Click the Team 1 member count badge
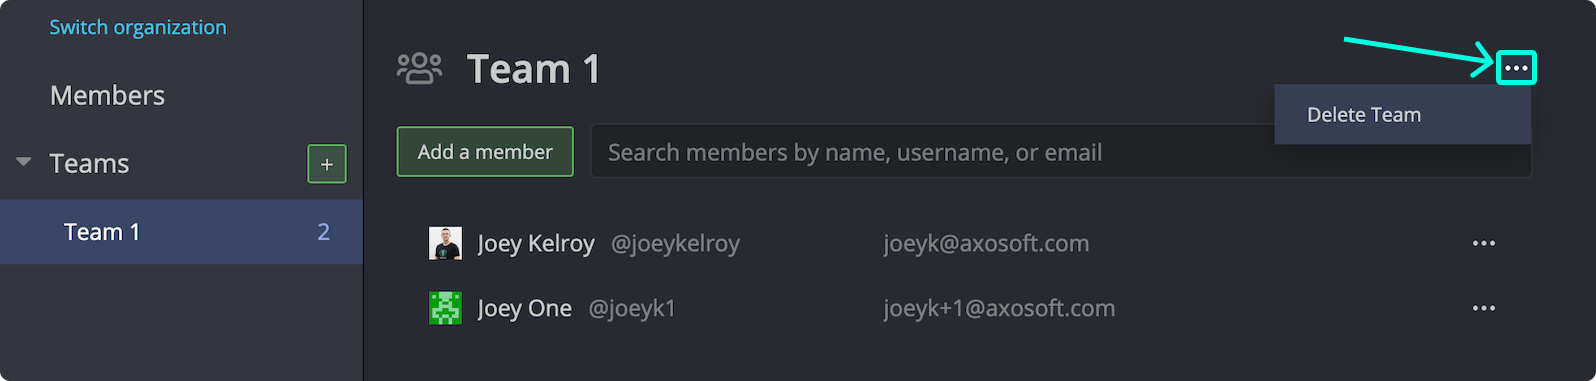The height and width of the screenshot is (381, 1596). [323, 232]
